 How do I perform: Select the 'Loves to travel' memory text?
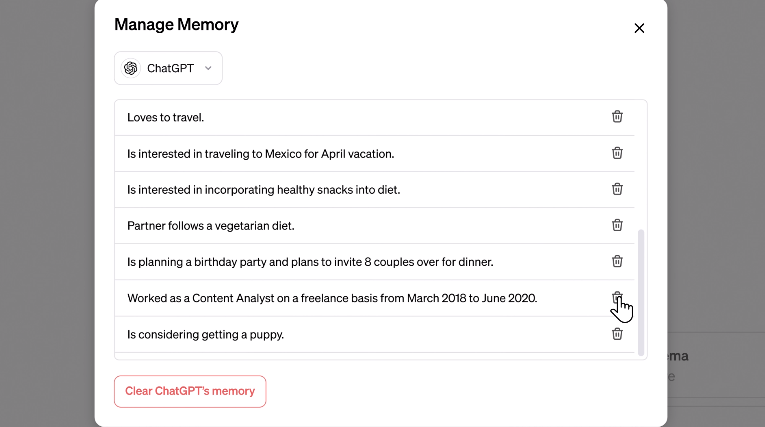(165, 118)
